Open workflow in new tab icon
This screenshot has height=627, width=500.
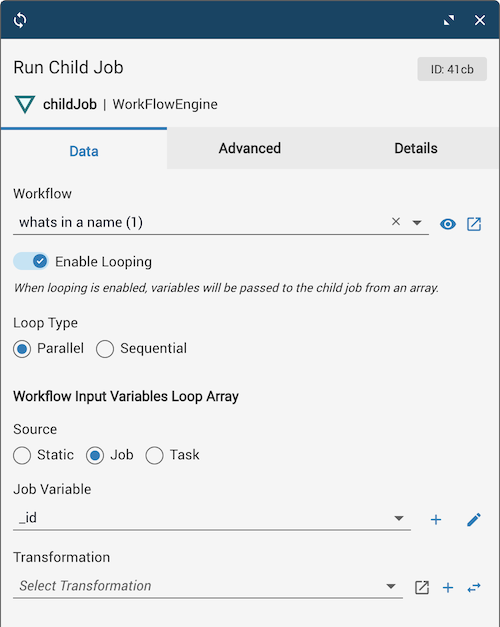point(474,224)
